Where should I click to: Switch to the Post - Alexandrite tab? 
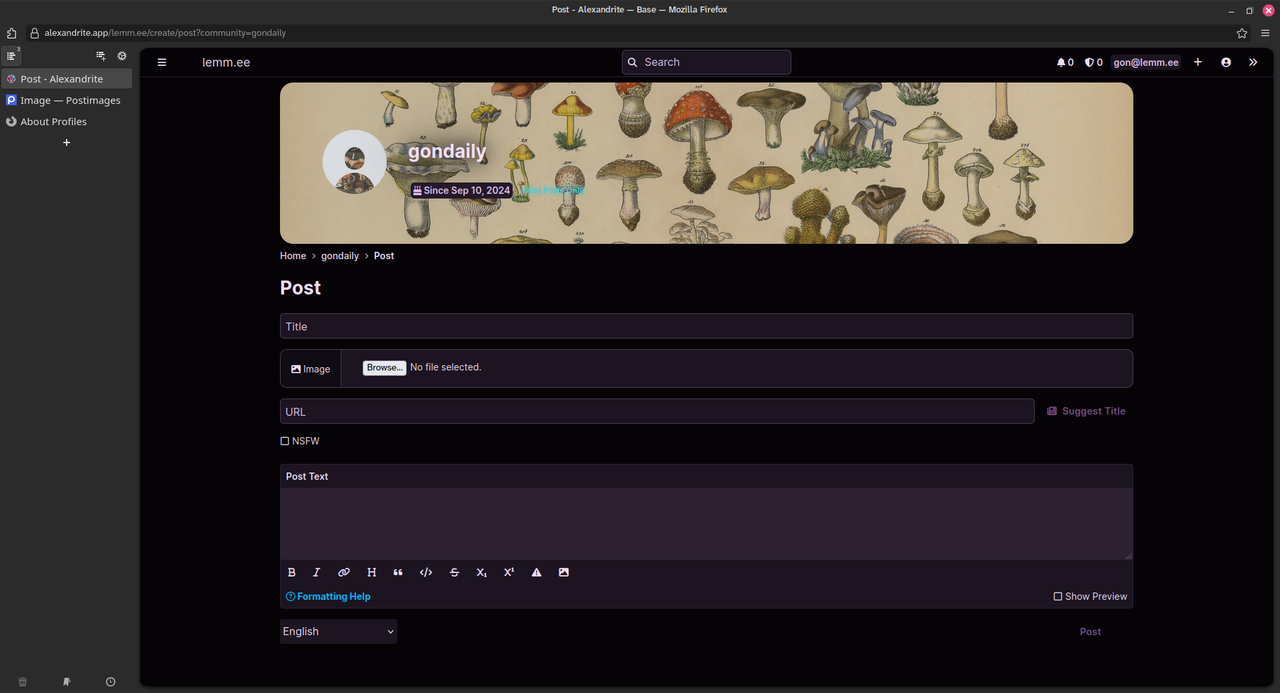click(x=66, y=79)
